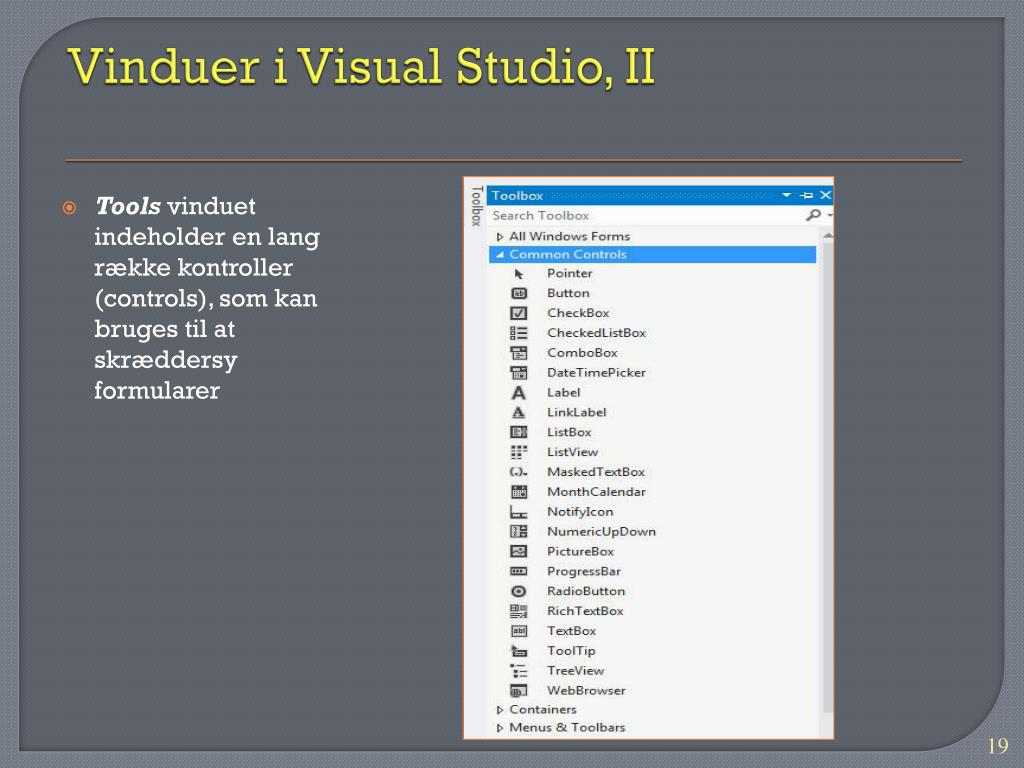Select the RichTextBox text entry
This screenshot has height=768, width=1024.
[585, 611]
